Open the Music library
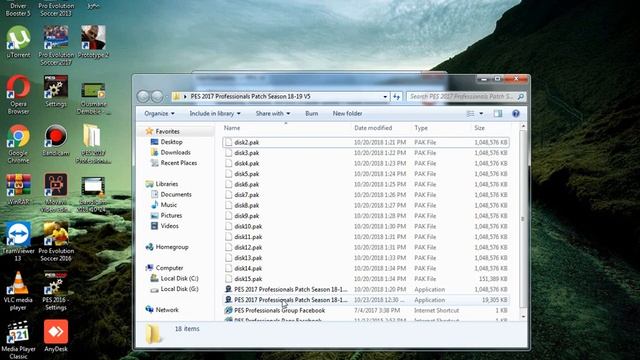 click(164, 205)
